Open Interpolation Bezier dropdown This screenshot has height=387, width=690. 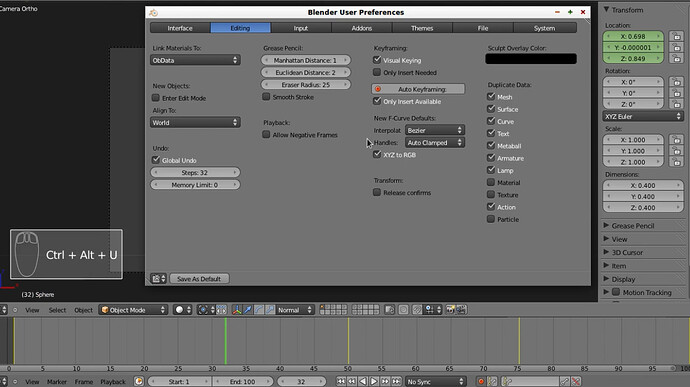(x=434, y=130)
